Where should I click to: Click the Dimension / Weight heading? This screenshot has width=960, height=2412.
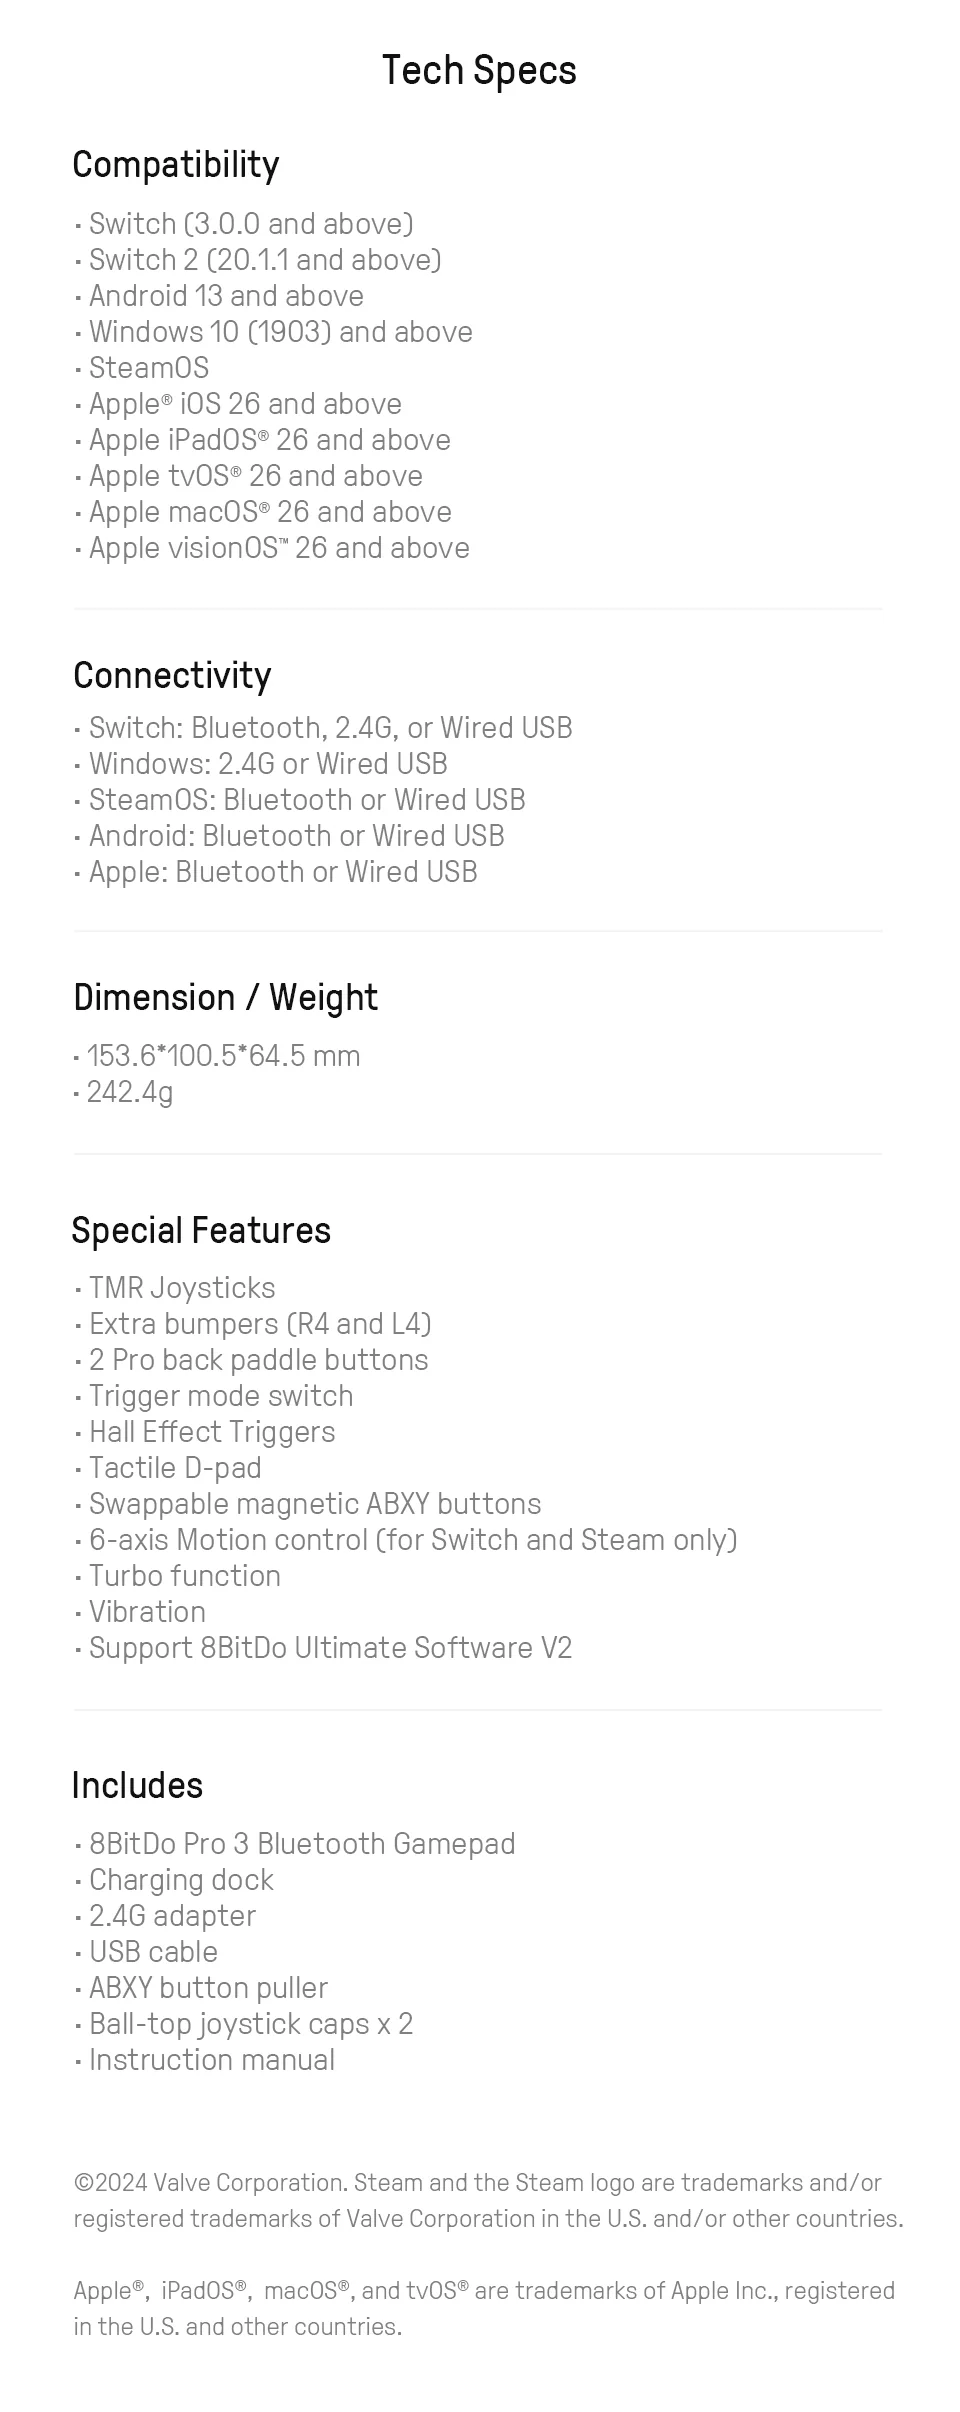point(225,998)
